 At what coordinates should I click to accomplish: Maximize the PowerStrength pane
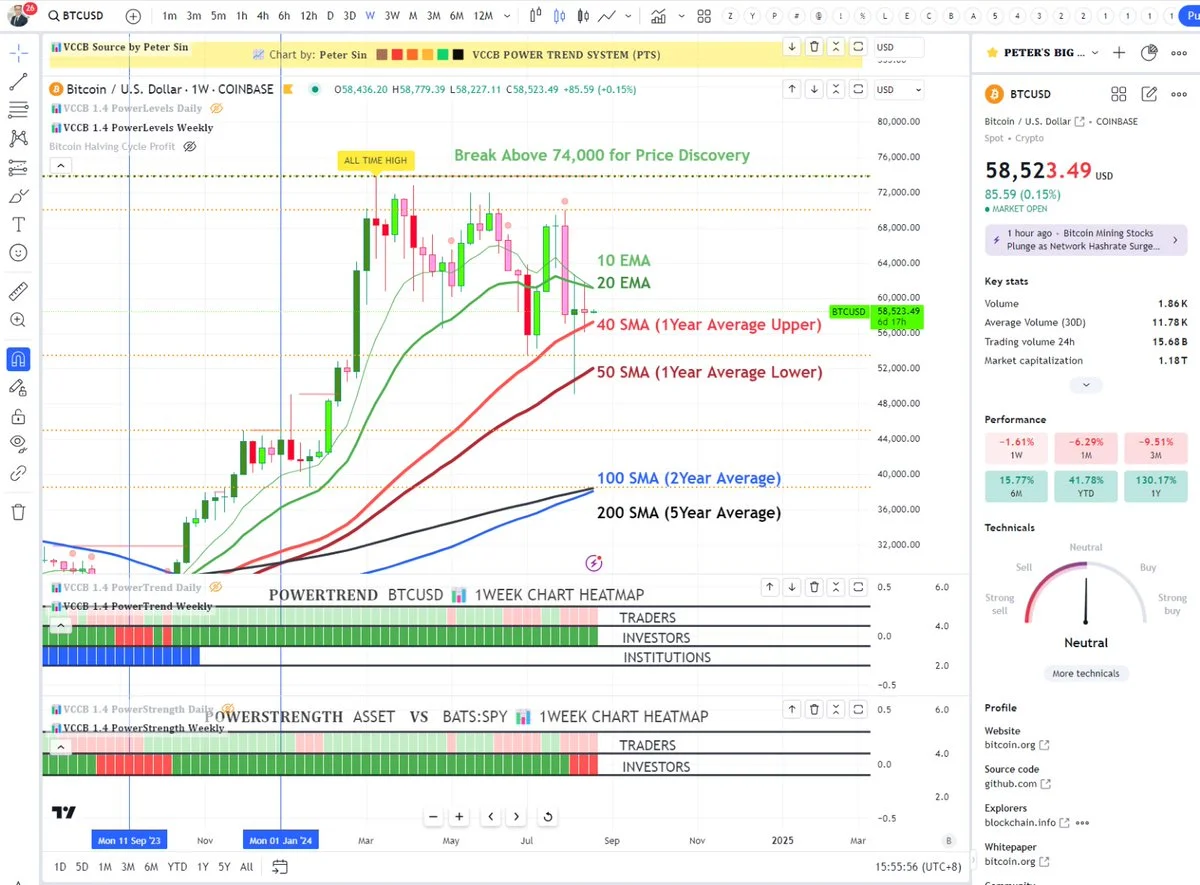(x=860, y=709)
